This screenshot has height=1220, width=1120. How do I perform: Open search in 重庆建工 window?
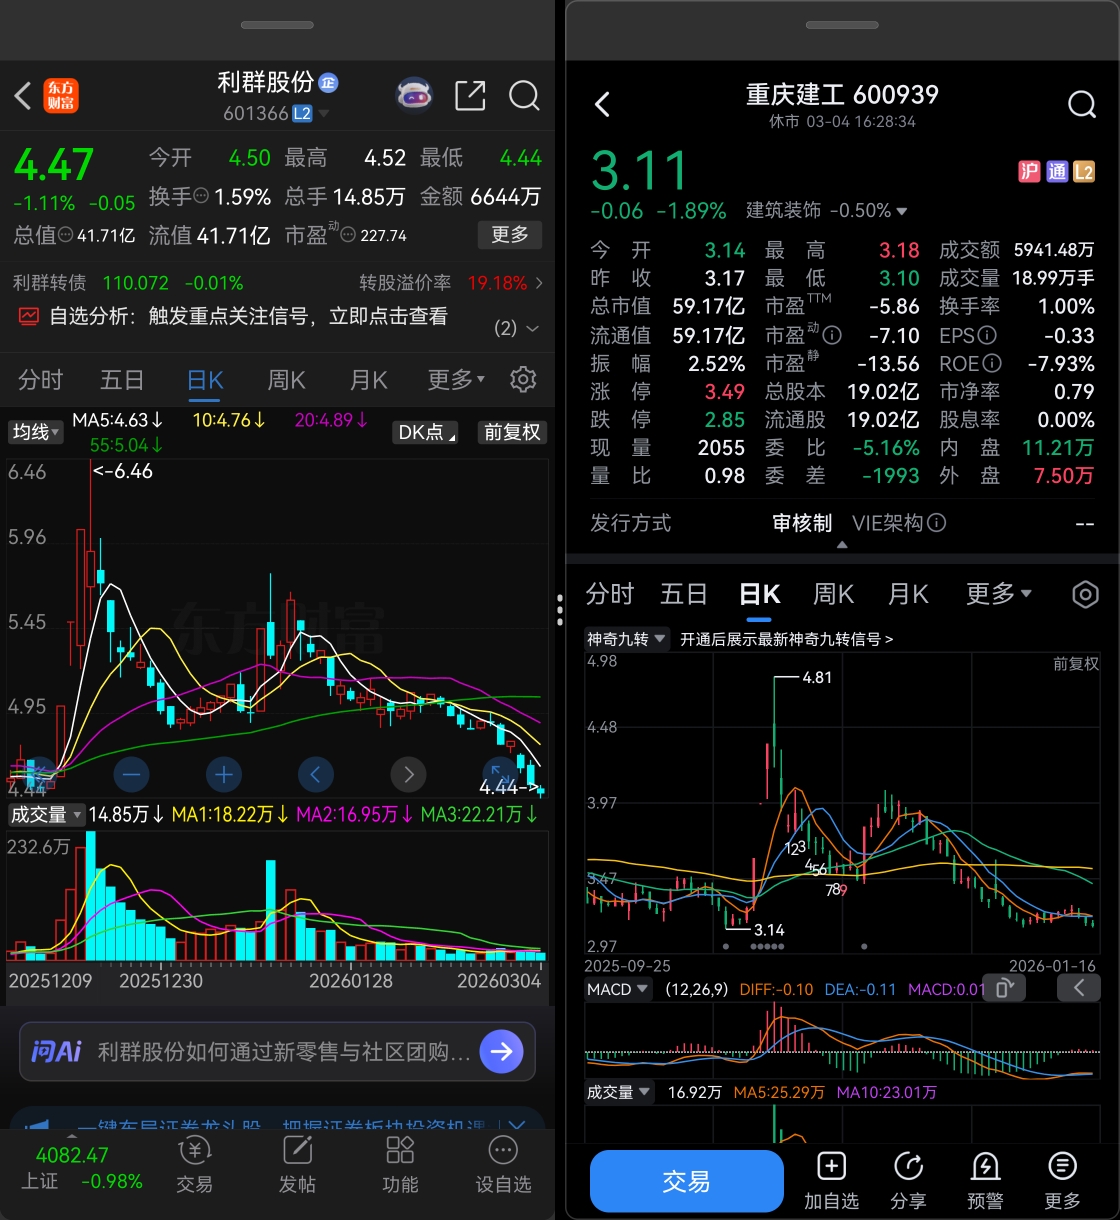coord(1082,104)
